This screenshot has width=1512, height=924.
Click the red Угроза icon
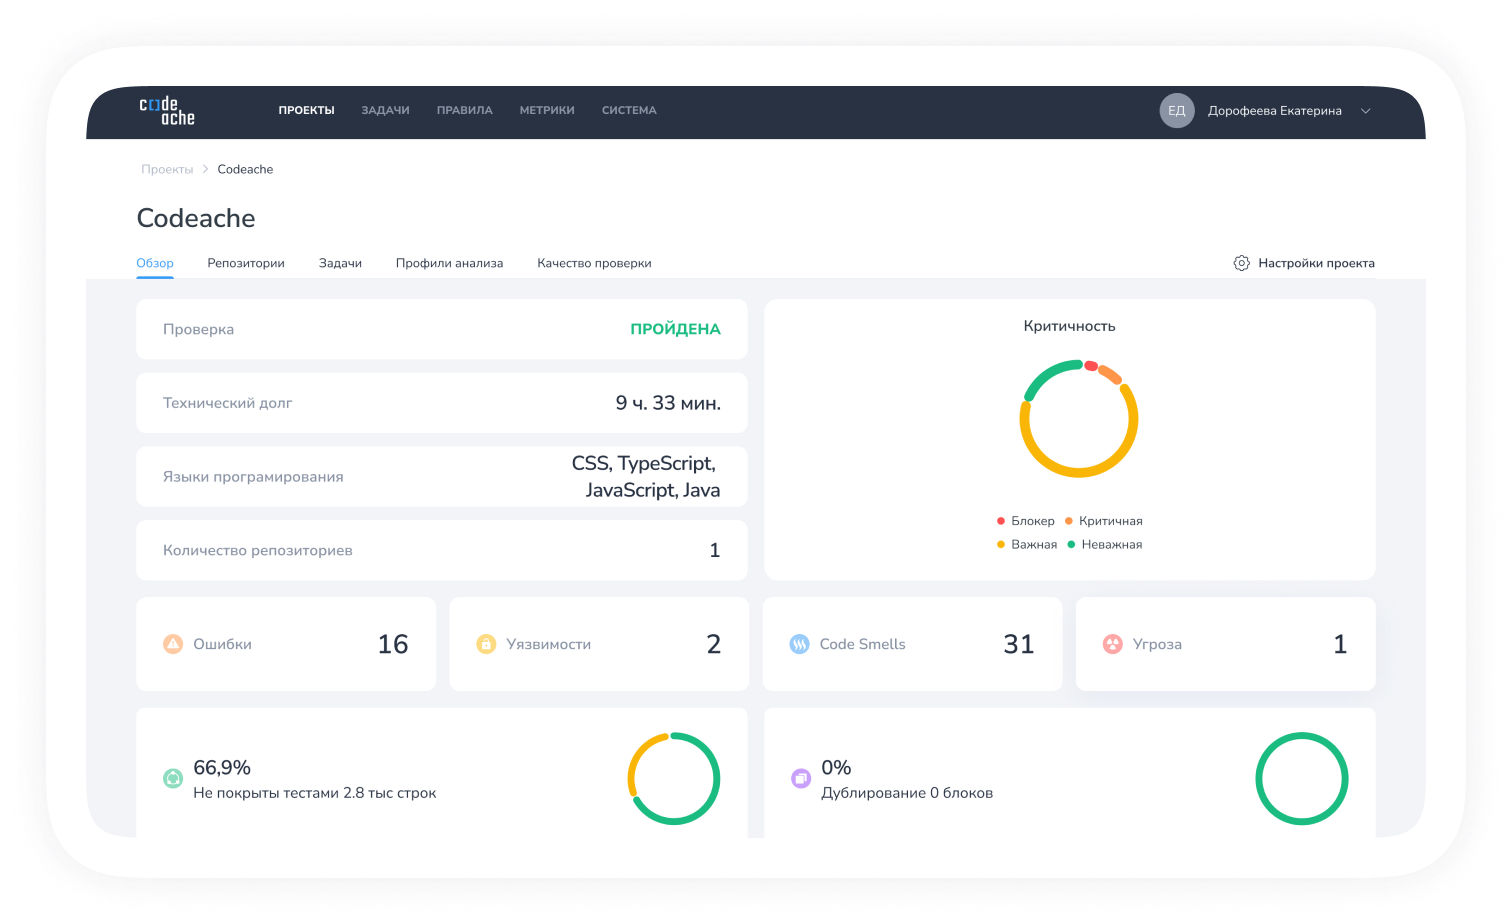coord(1112,644)
